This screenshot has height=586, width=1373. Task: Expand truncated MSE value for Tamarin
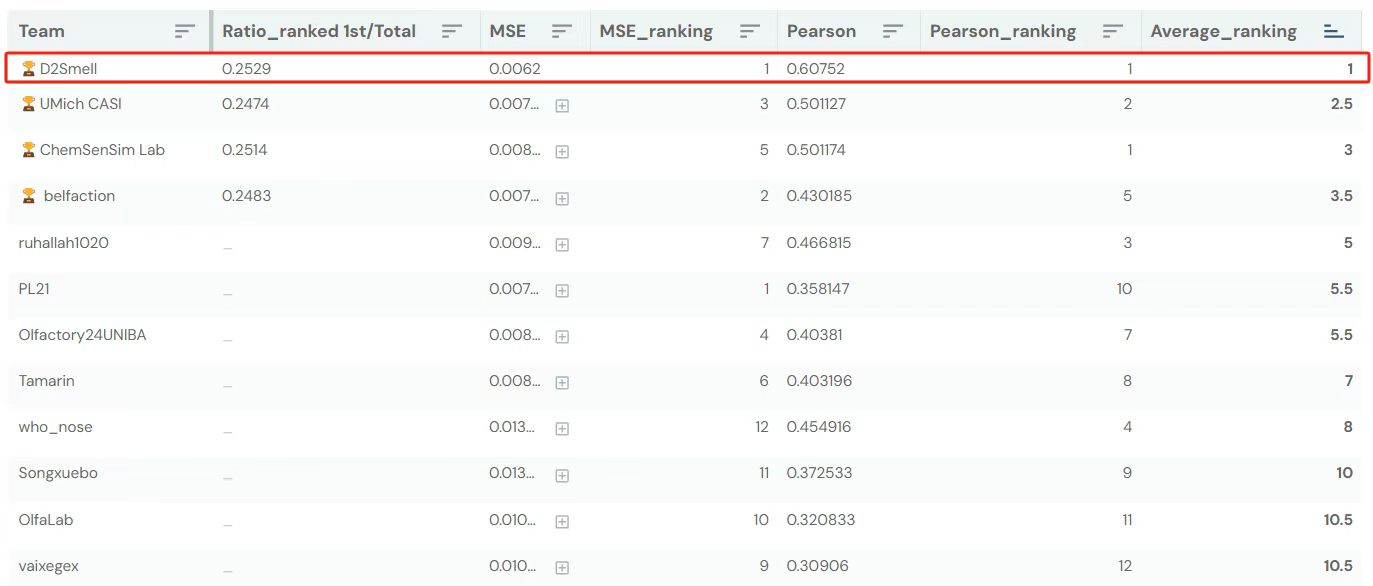tap(562, 382)
